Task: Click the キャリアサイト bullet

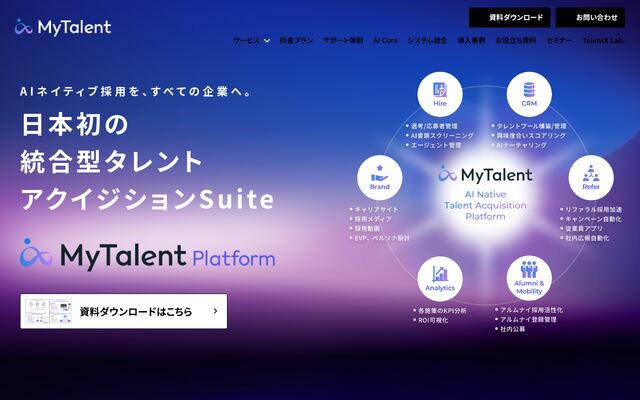Action: coord(376,209)
